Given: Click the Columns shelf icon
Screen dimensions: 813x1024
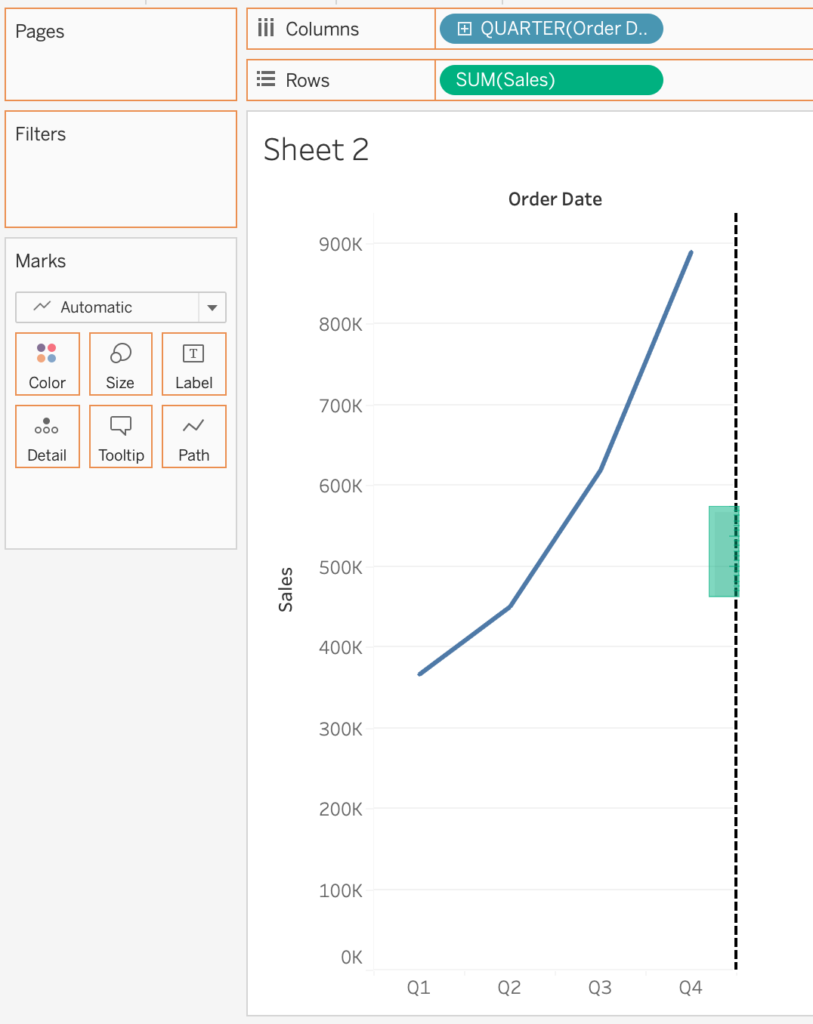Looking at the screenshot, I should coord(266,29).
